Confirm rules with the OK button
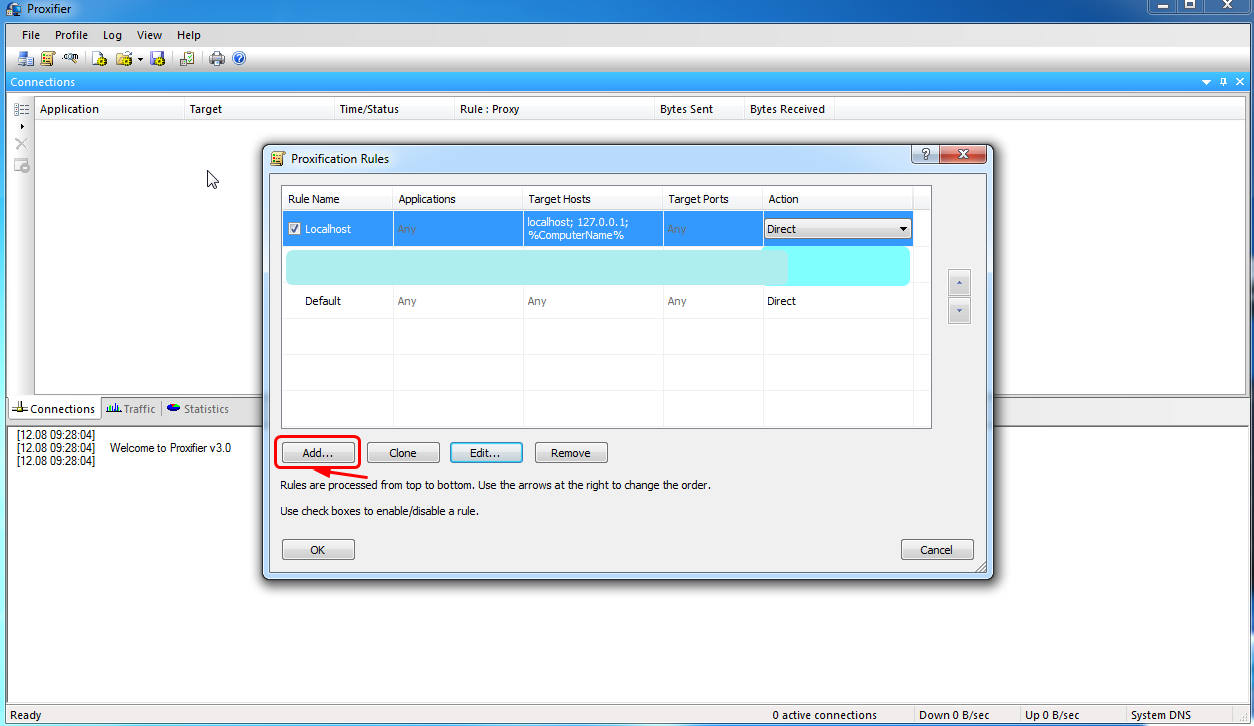 318,550
